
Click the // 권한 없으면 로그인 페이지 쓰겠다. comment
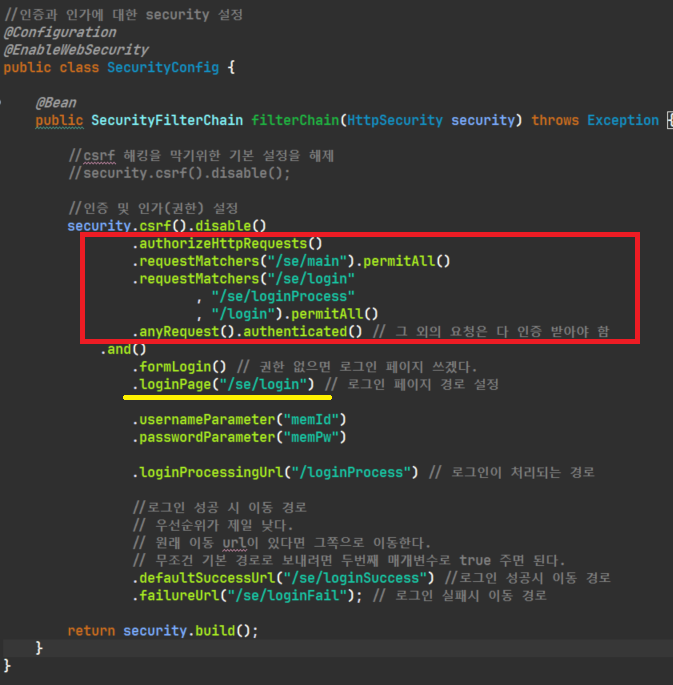click(357, 367)
